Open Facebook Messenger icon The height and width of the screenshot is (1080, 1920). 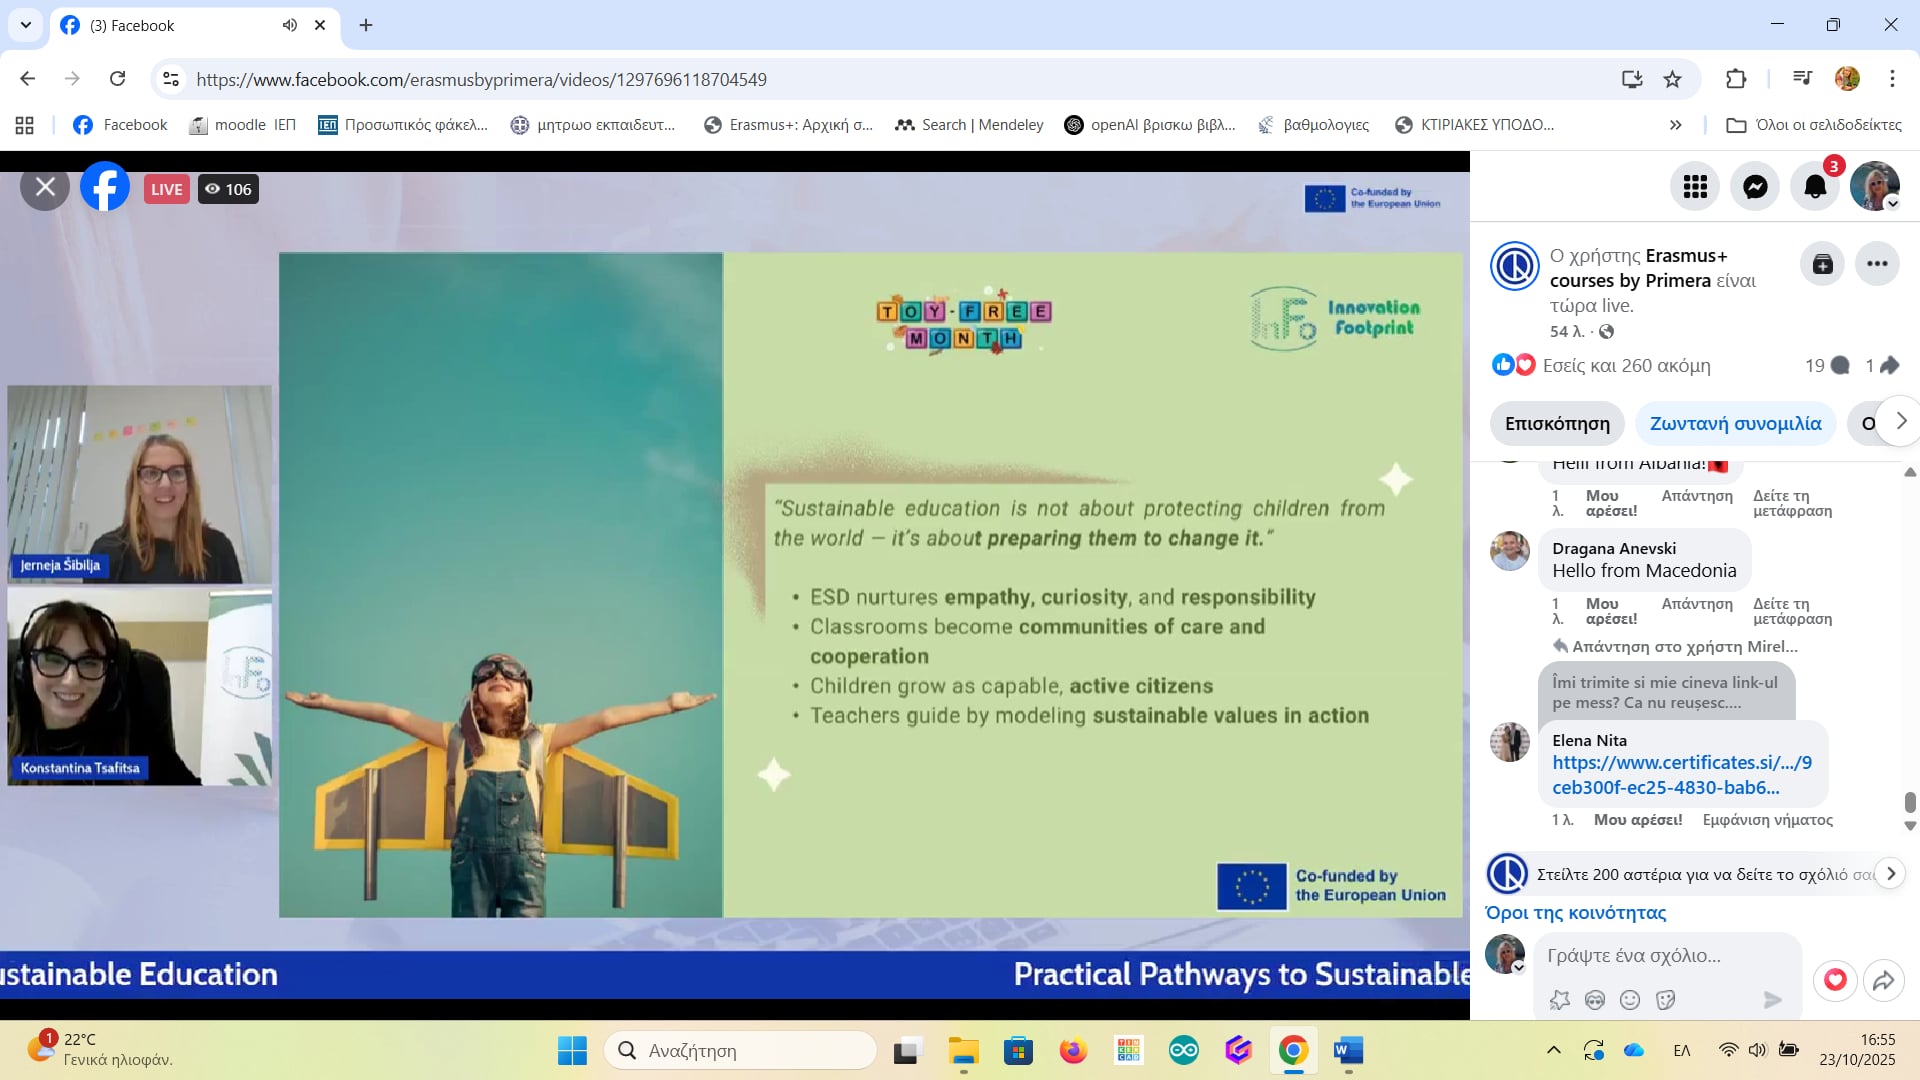tap(1755, 187)
